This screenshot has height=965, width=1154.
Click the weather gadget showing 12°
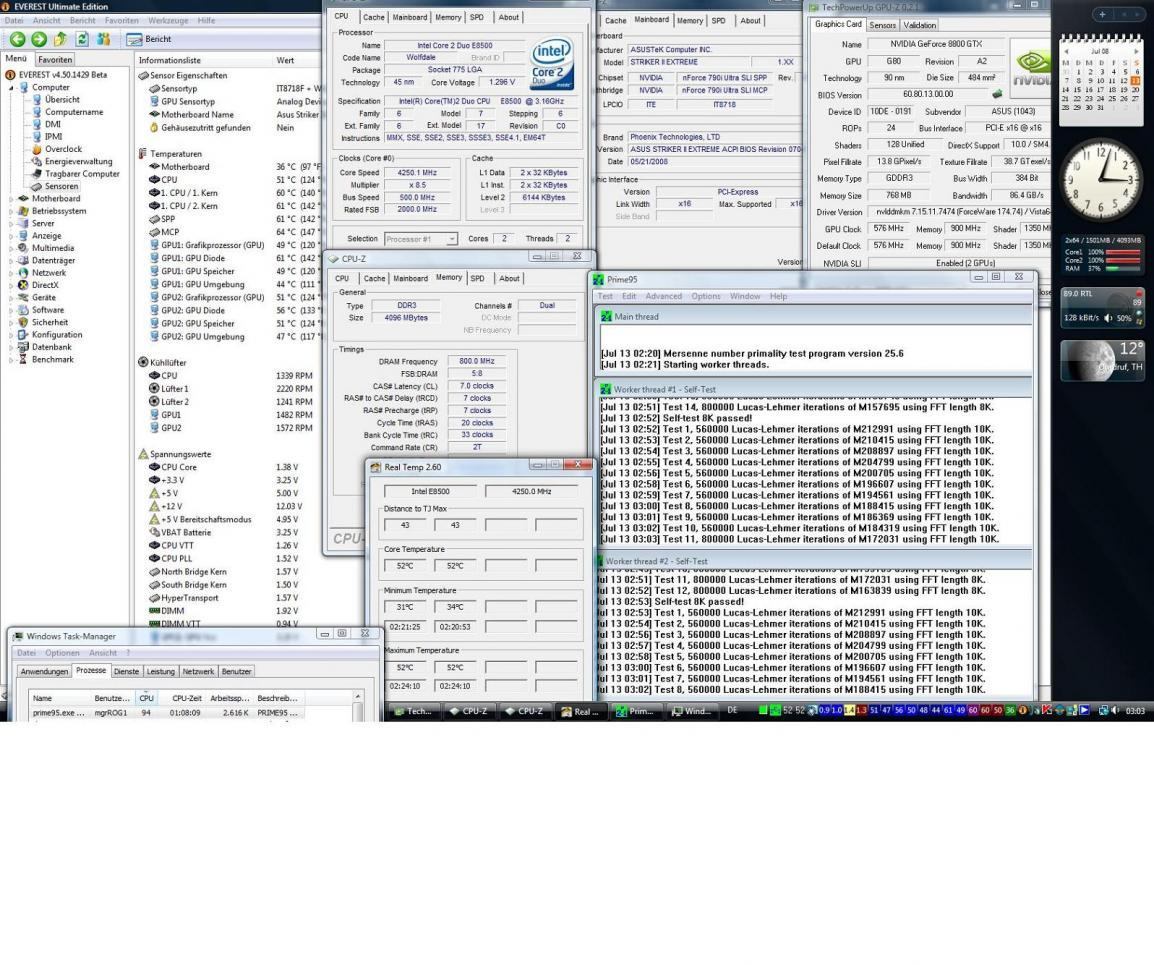1102,359
